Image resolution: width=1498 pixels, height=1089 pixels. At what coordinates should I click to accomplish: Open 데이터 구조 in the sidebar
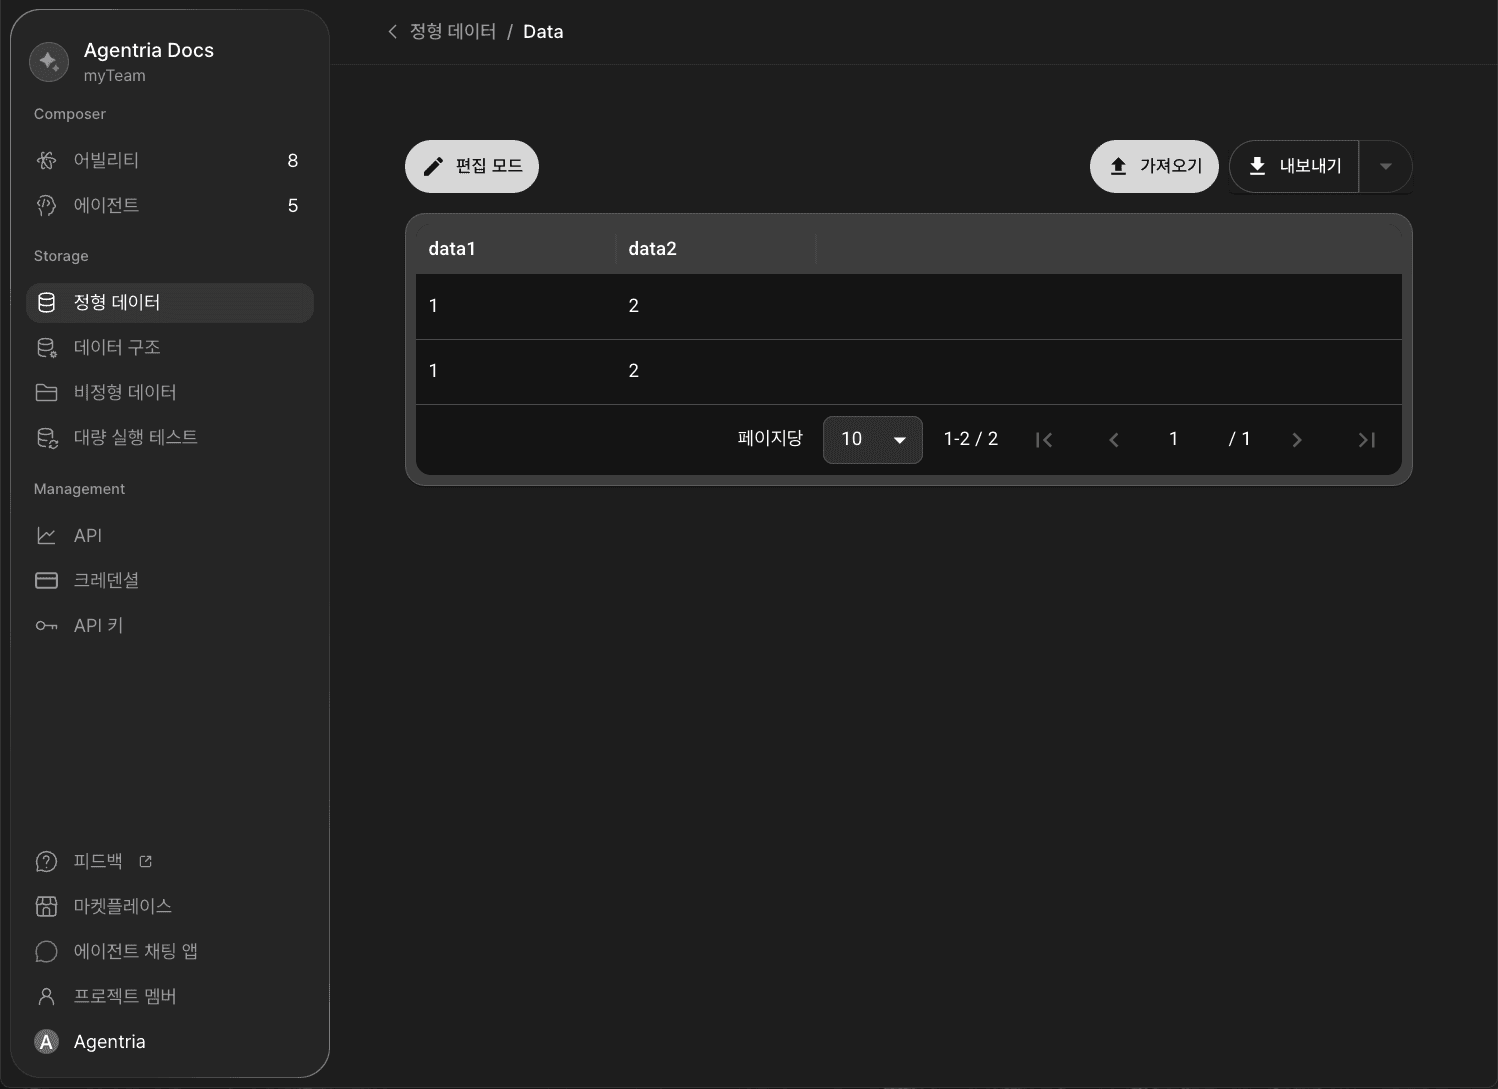[x=170, y=347]
